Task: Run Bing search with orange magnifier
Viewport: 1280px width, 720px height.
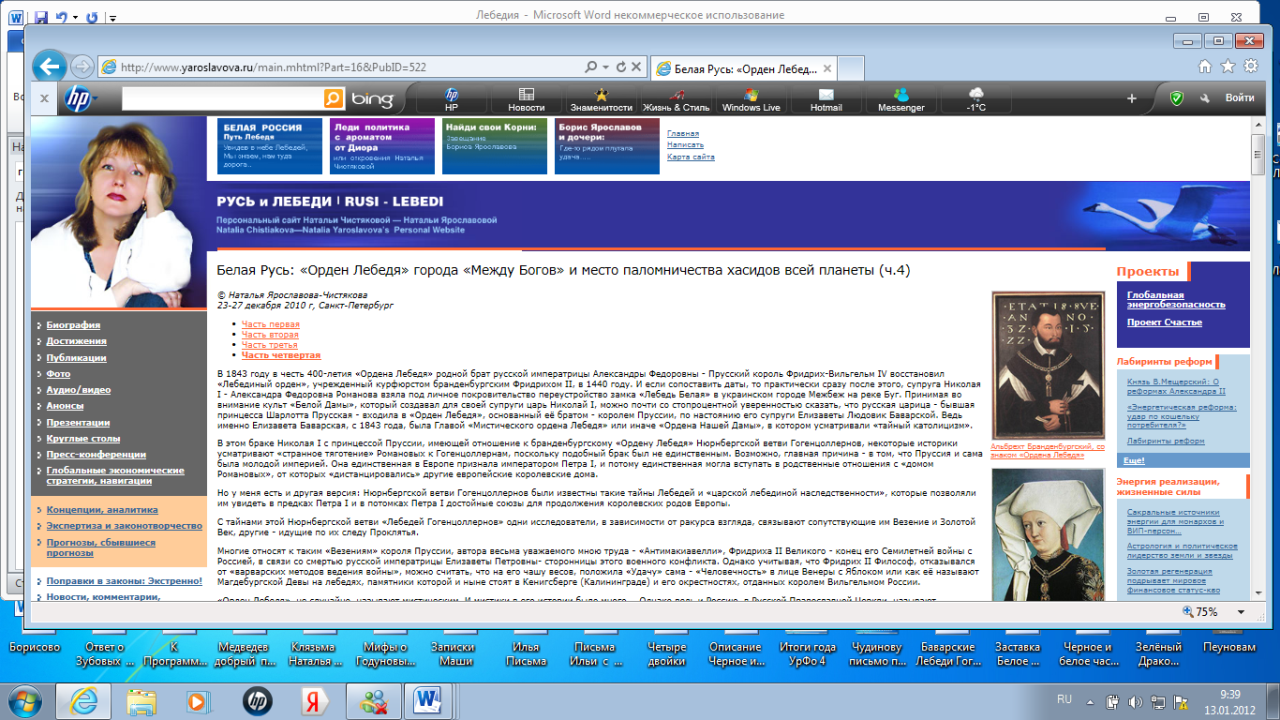Action: (333, 98)
